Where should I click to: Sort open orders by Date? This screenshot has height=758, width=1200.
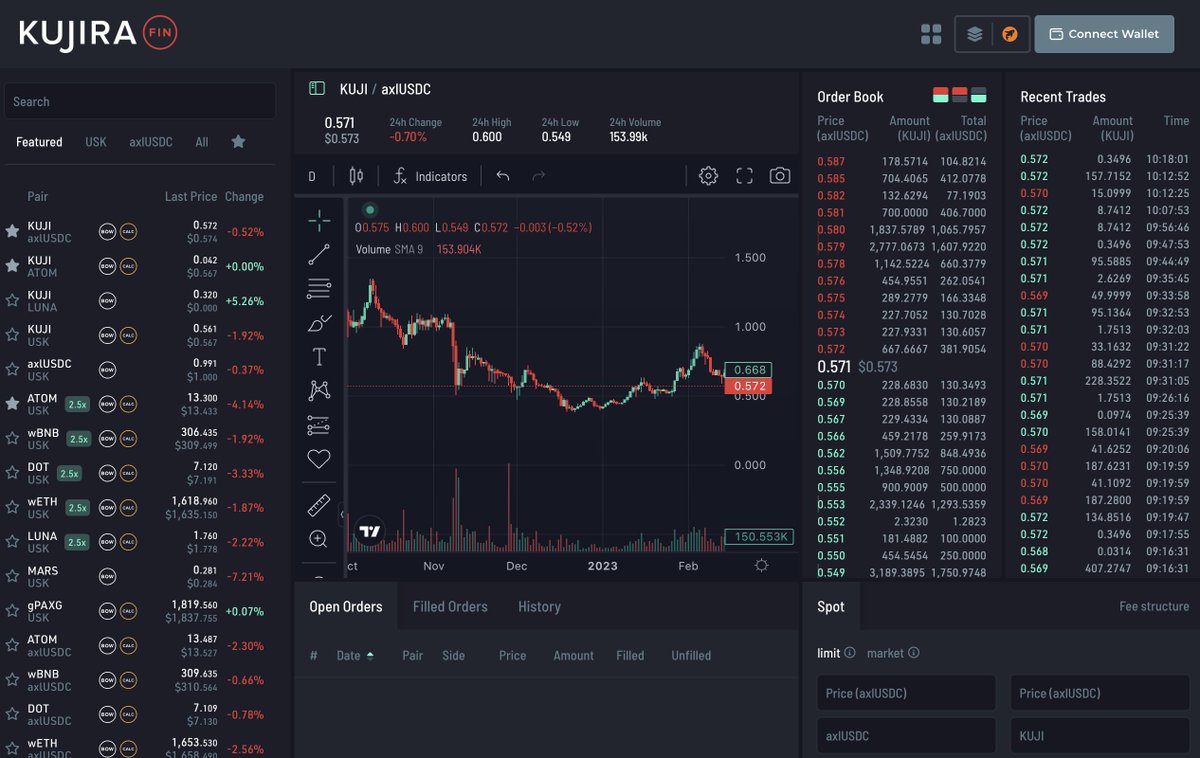tap(355, 656)
